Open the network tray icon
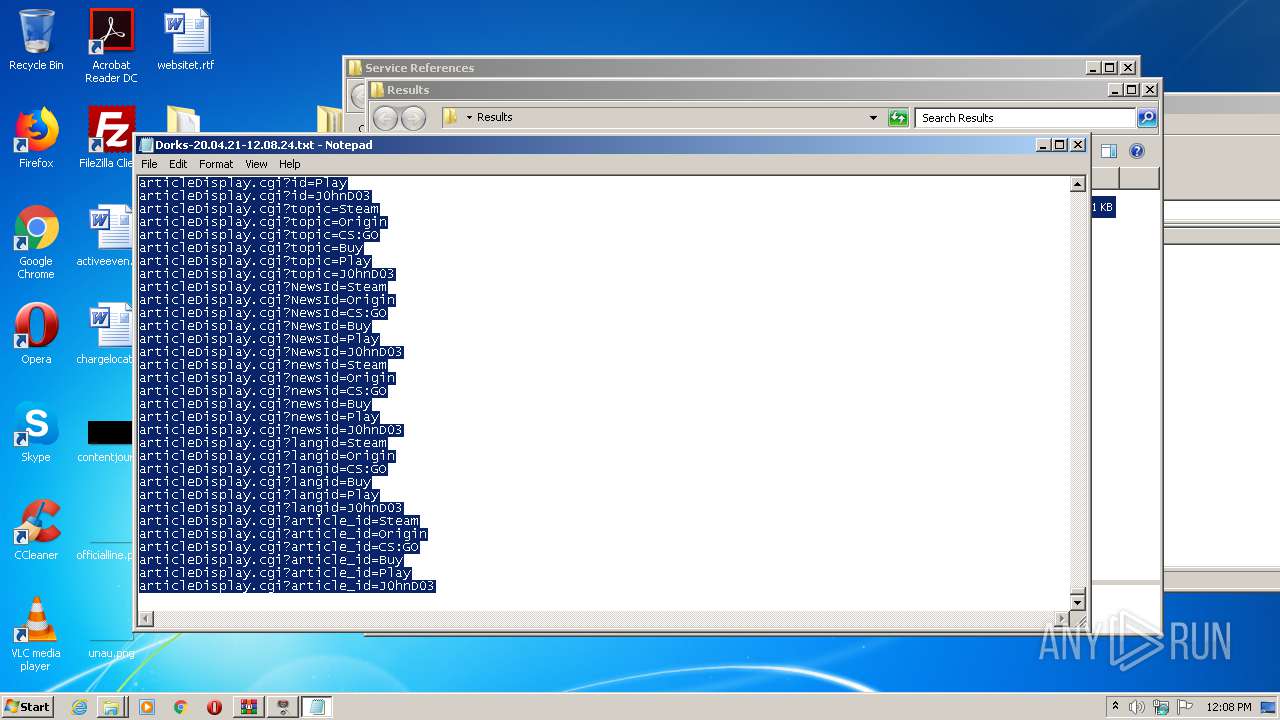Image resolution: width=1280 pixels, height=720 pixels. coord(1161,707)
